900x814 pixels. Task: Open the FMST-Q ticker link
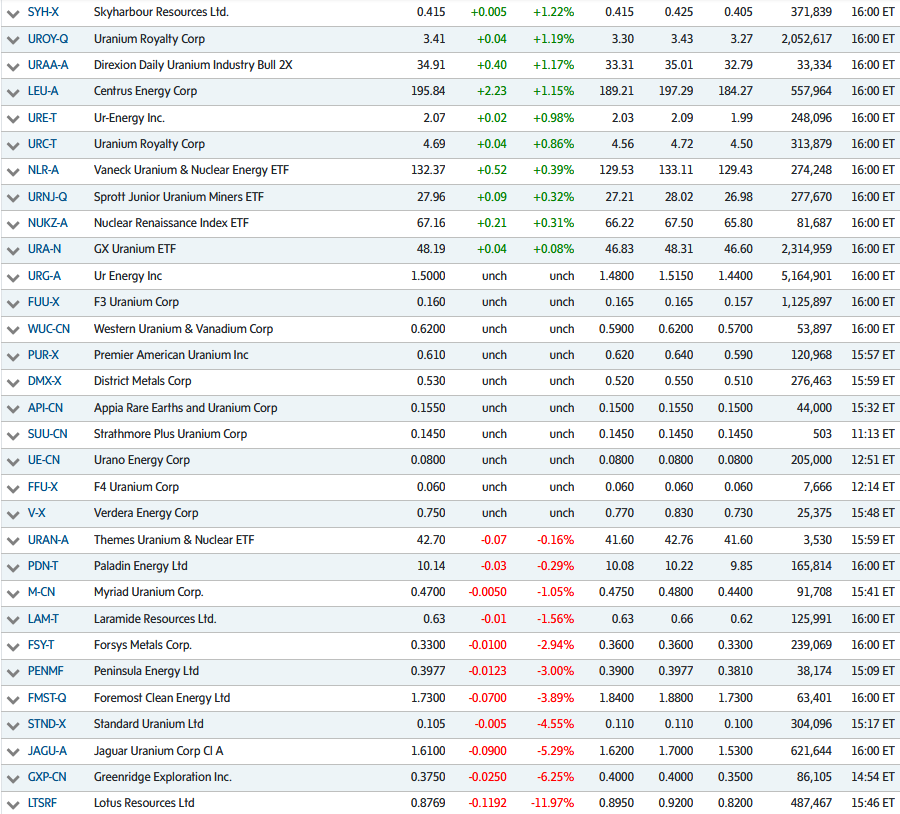pyautogui.click(x=47, y=697)
